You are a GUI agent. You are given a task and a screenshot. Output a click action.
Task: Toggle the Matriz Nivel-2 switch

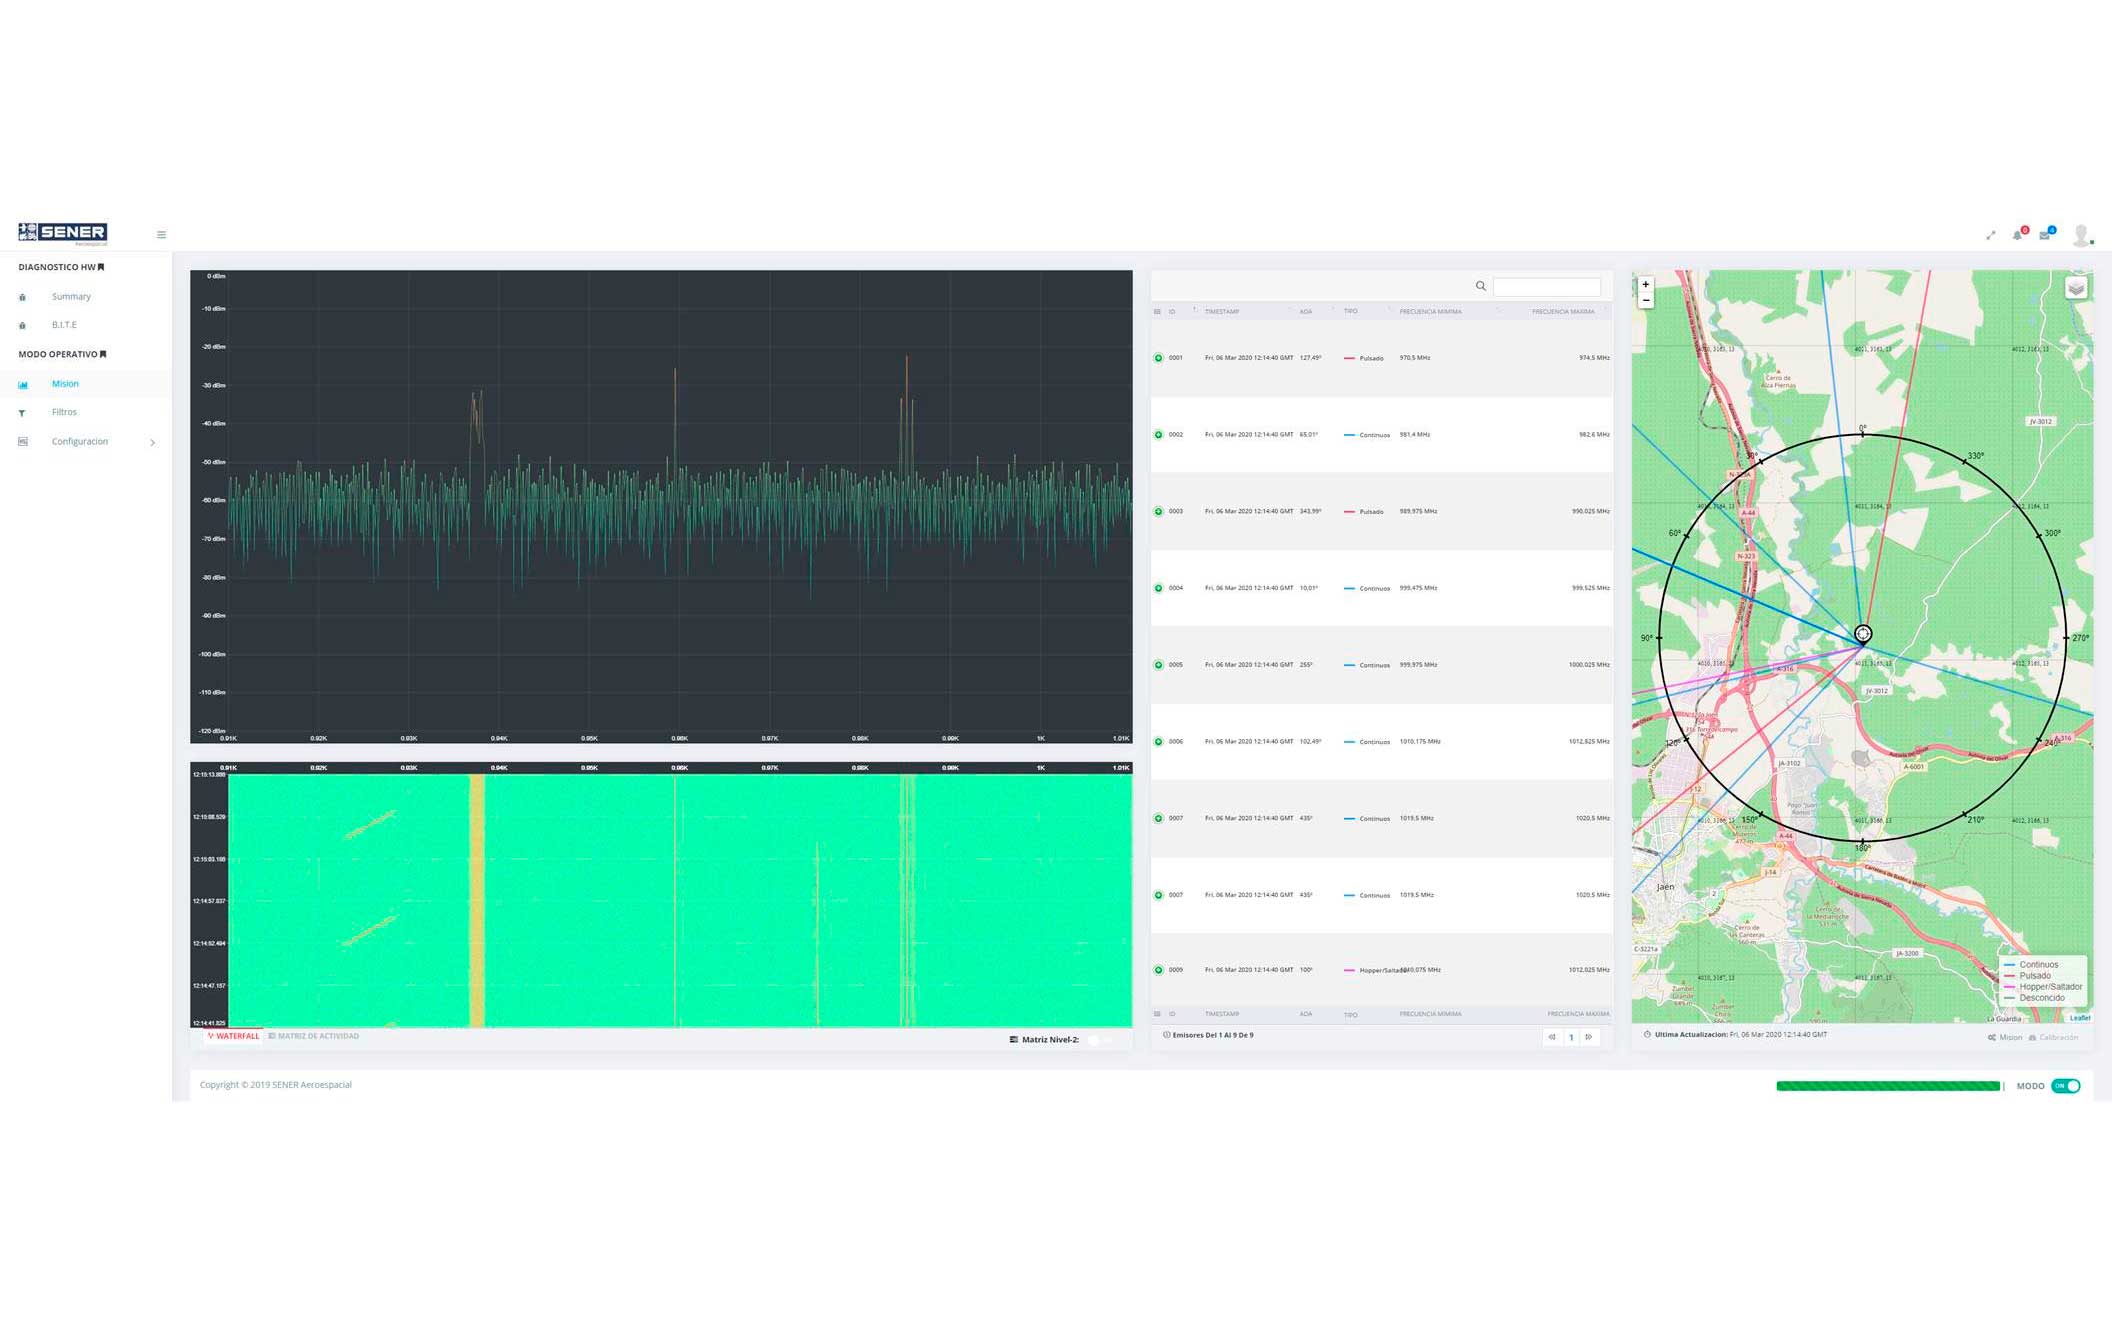[1098, 1040]
